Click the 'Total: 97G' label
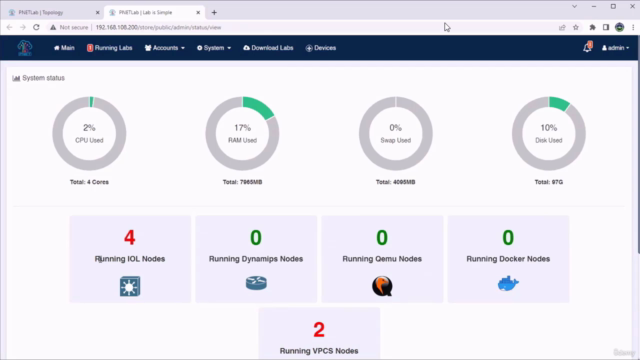 tap(549, 182)
